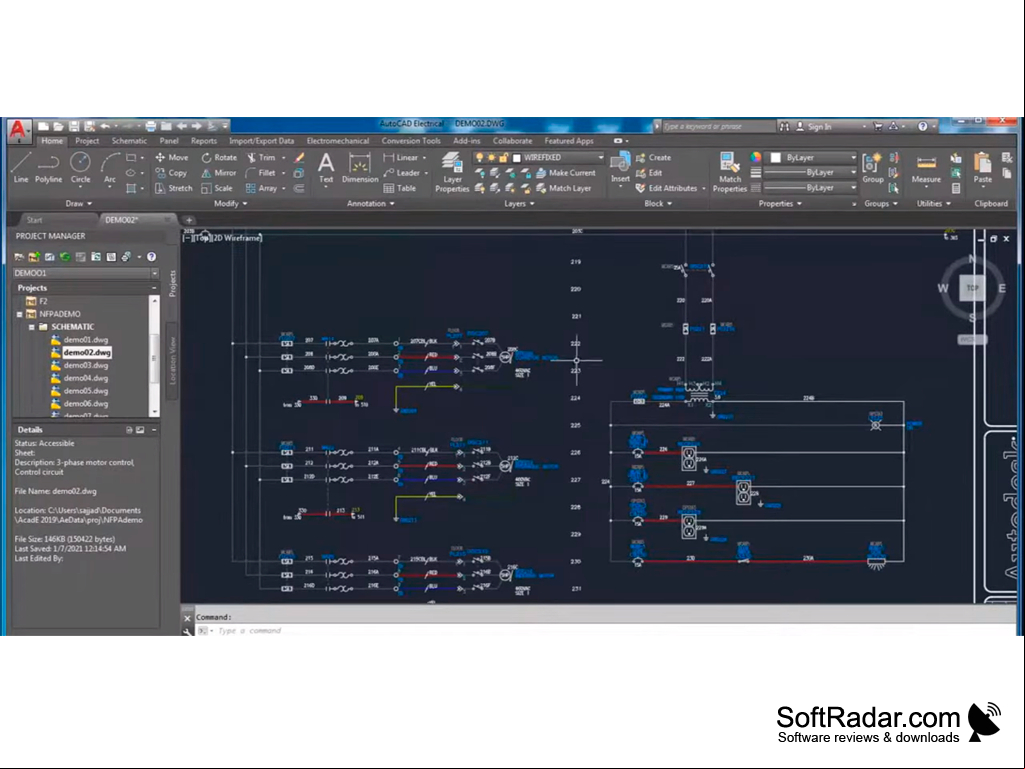Click the Scale tool
Screen dimensions: 1025x769
click(217, 188)
